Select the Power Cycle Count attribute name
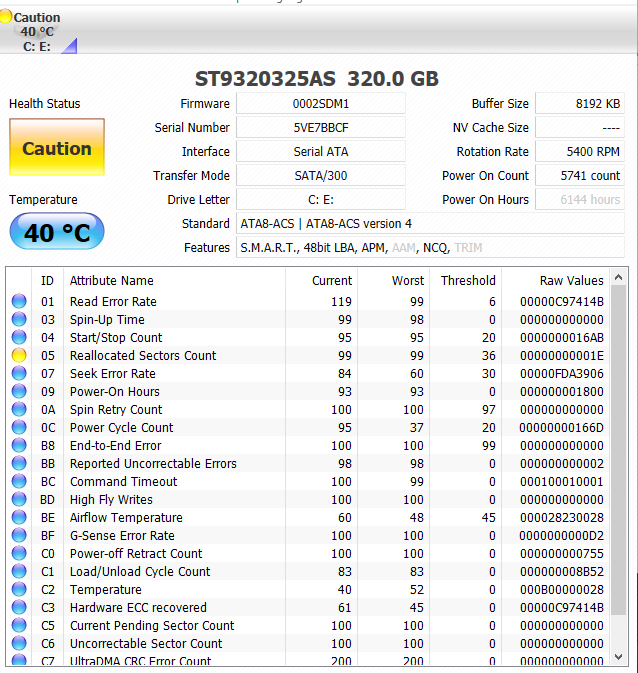This screenshot has width=638, height=673. tap(122, 427)
